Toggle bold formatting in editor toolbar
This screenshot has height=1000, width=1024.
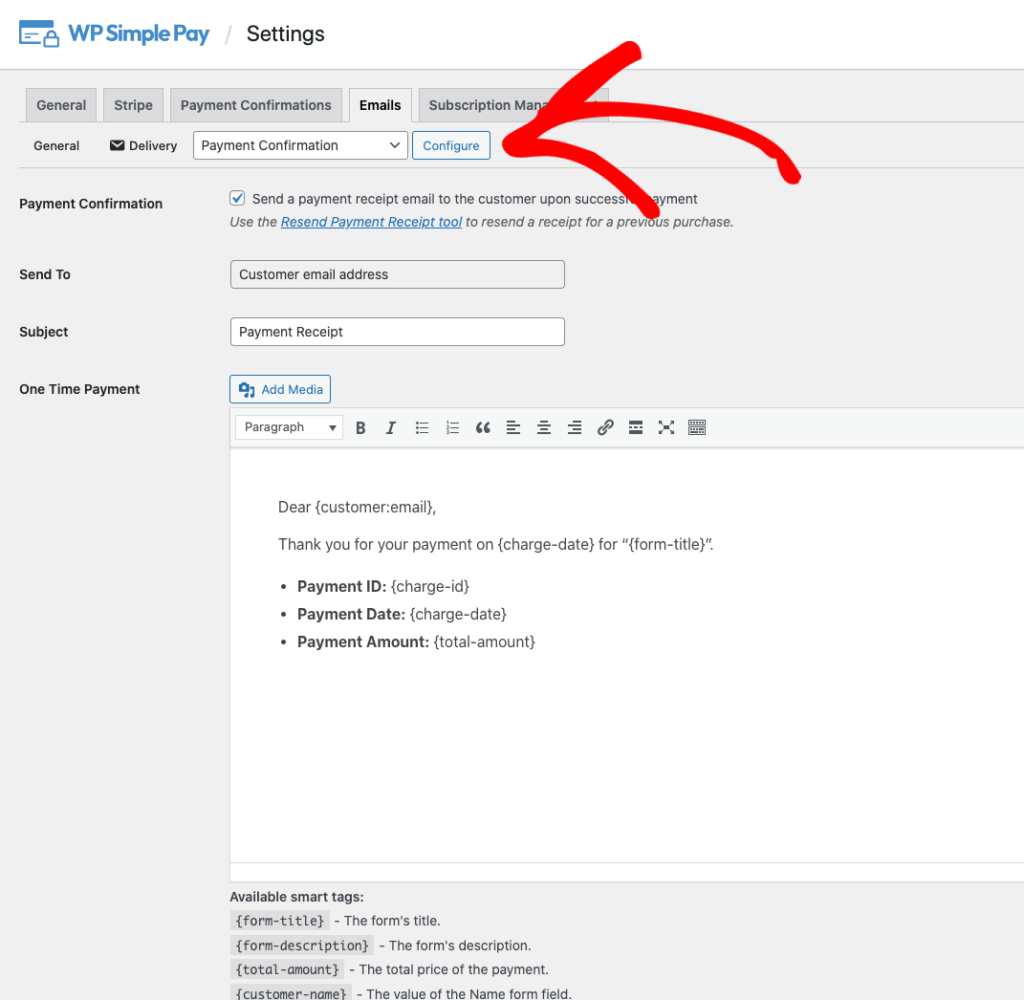click(361, 428)
